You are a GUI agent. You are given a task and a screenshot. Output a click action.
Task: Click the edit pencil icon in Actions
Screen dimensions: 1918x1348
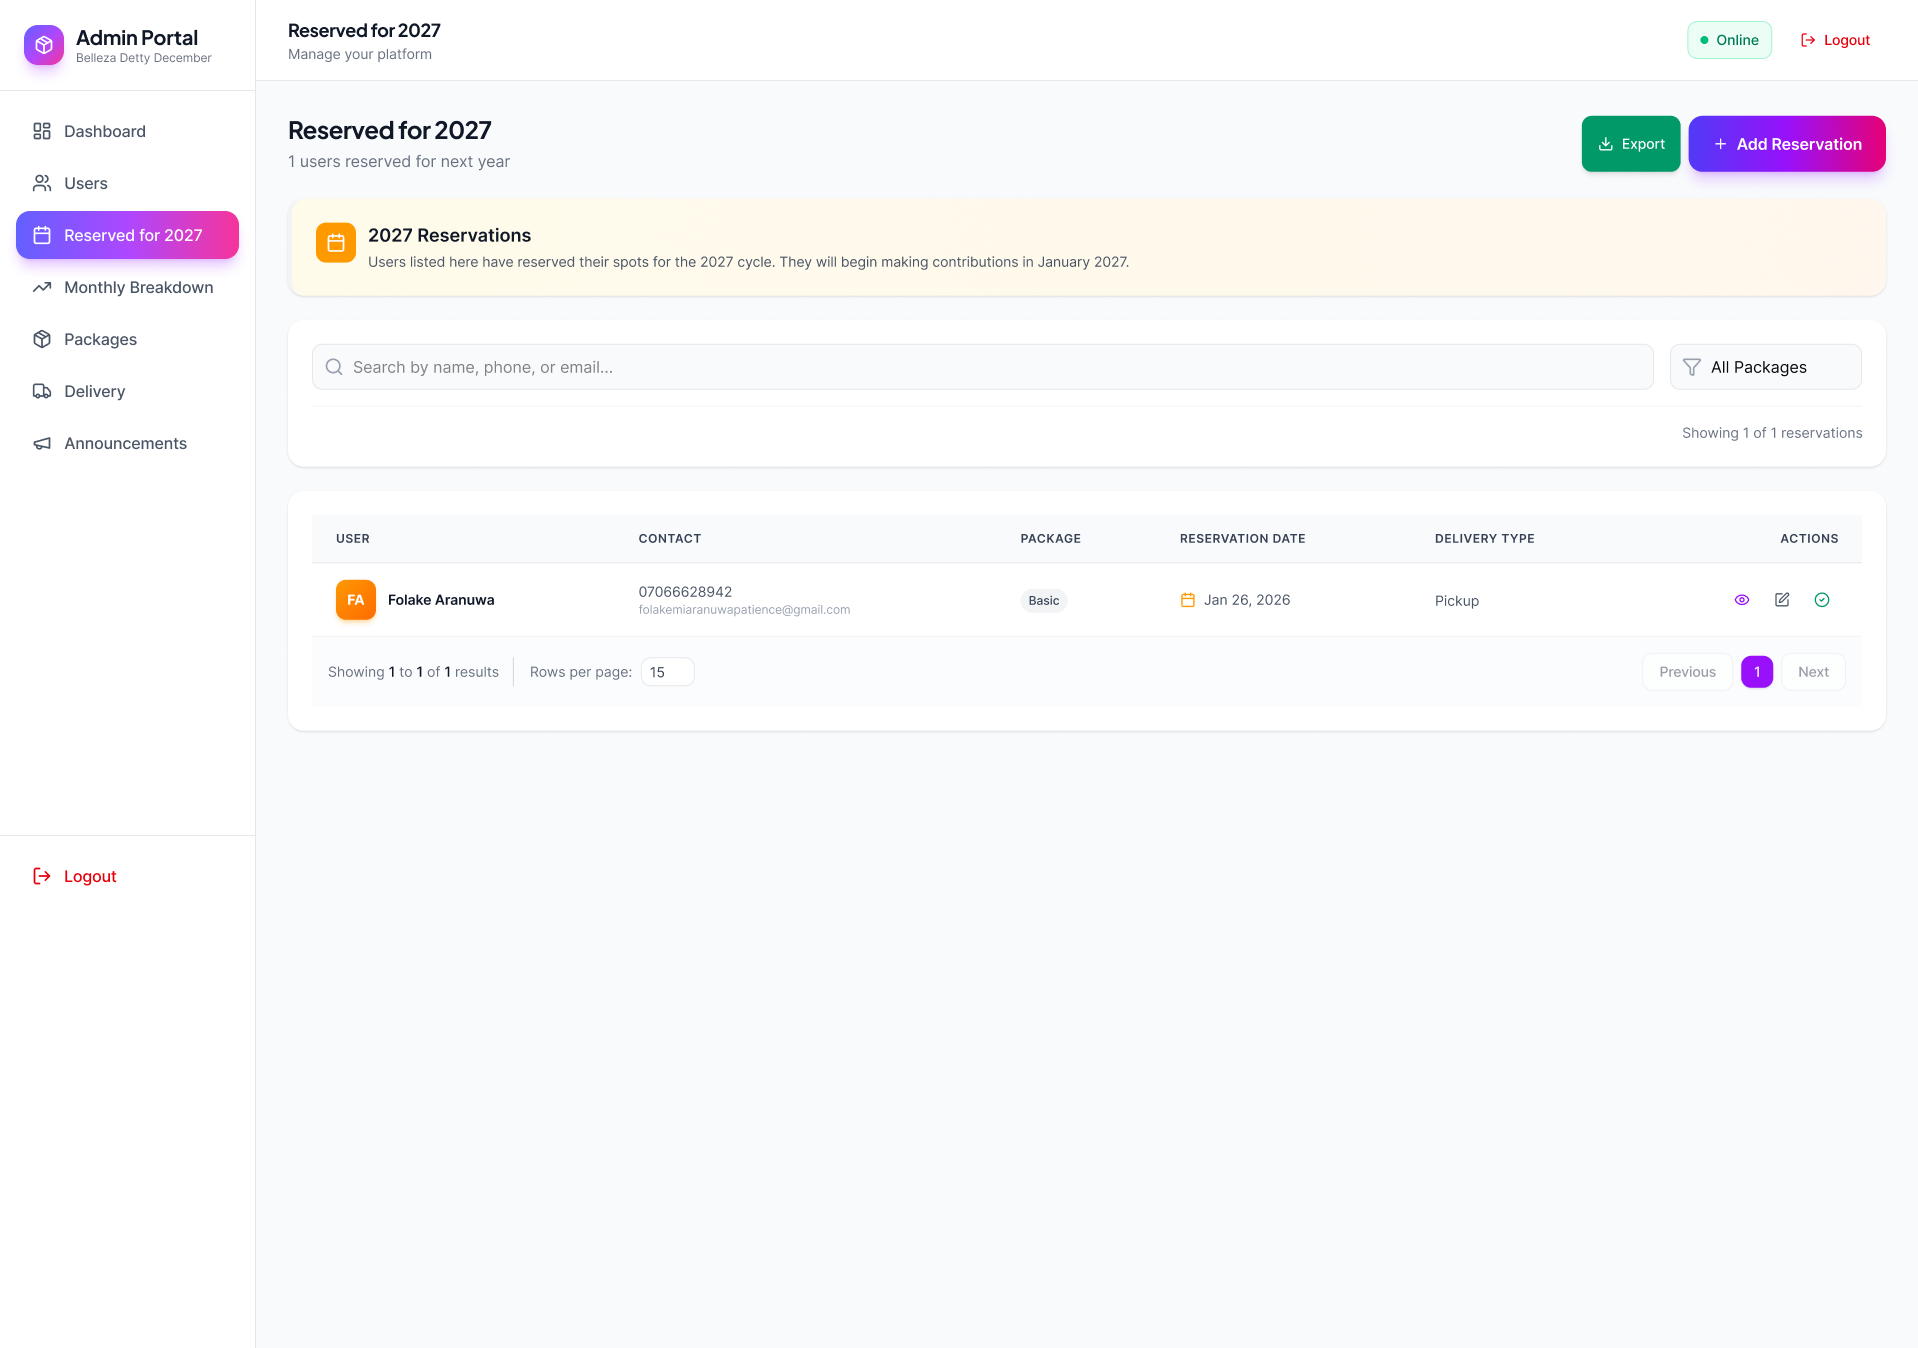1781,600
